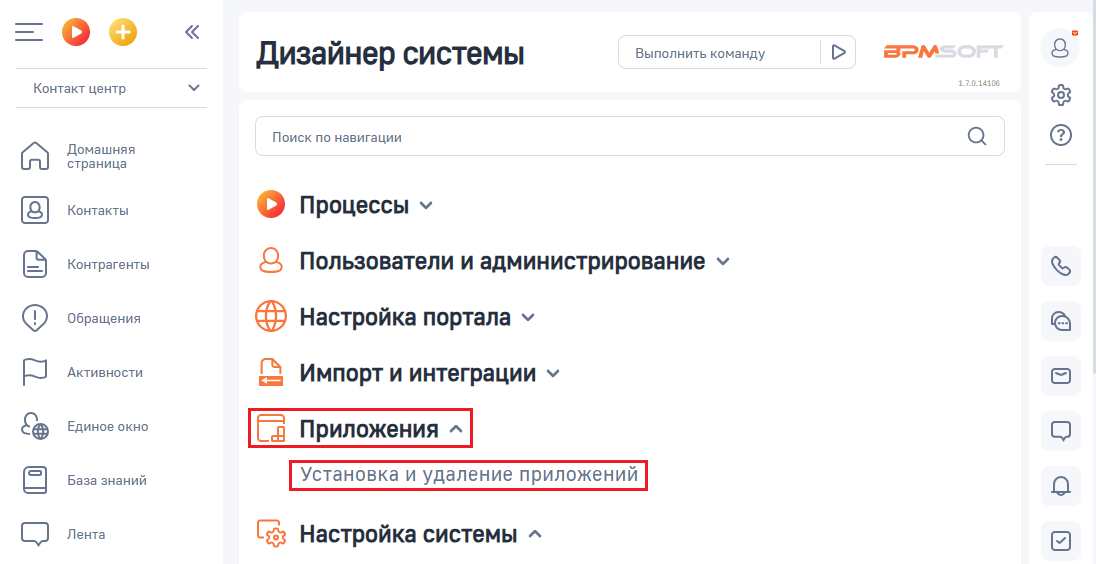1096x564 pixels.
Task: Open the Контакт центр workspace dropdown
Action: click(111, 88)
